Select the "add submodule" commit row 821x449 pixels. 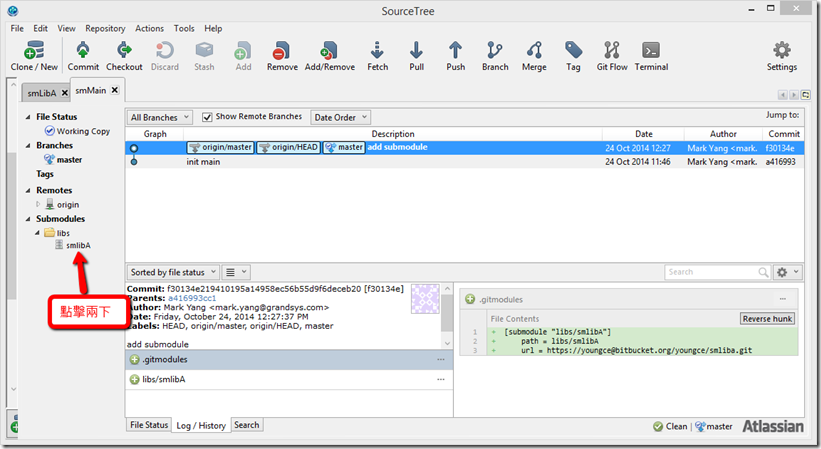coord(464,148)
